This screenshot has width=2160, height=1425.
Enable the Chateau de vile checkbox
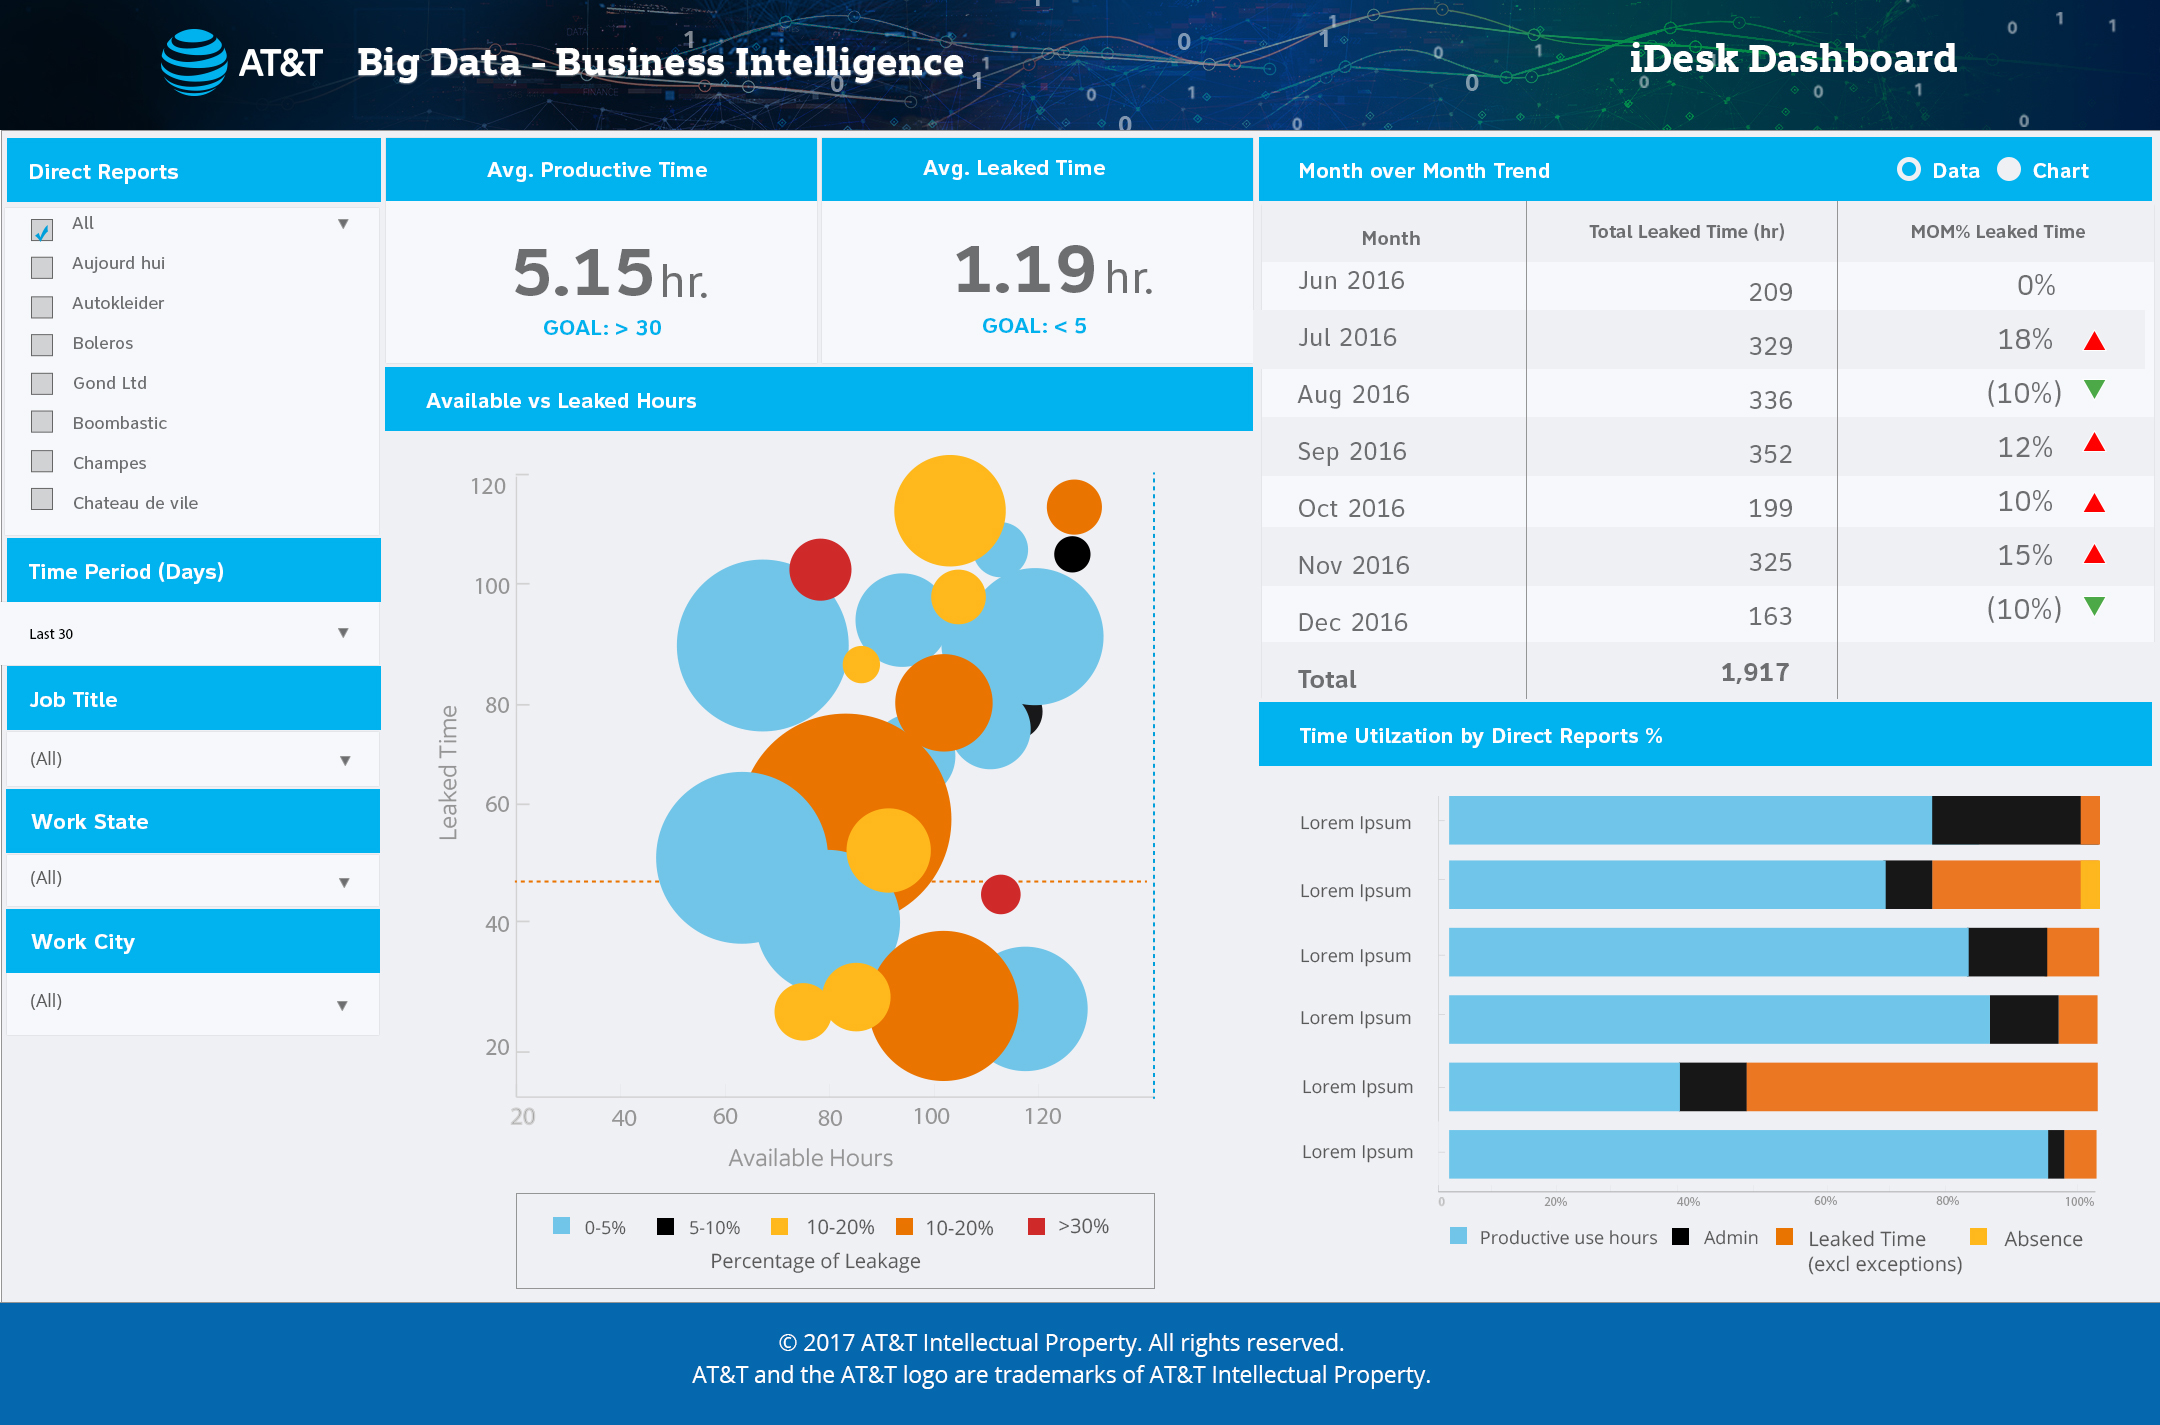click(42, 499)
